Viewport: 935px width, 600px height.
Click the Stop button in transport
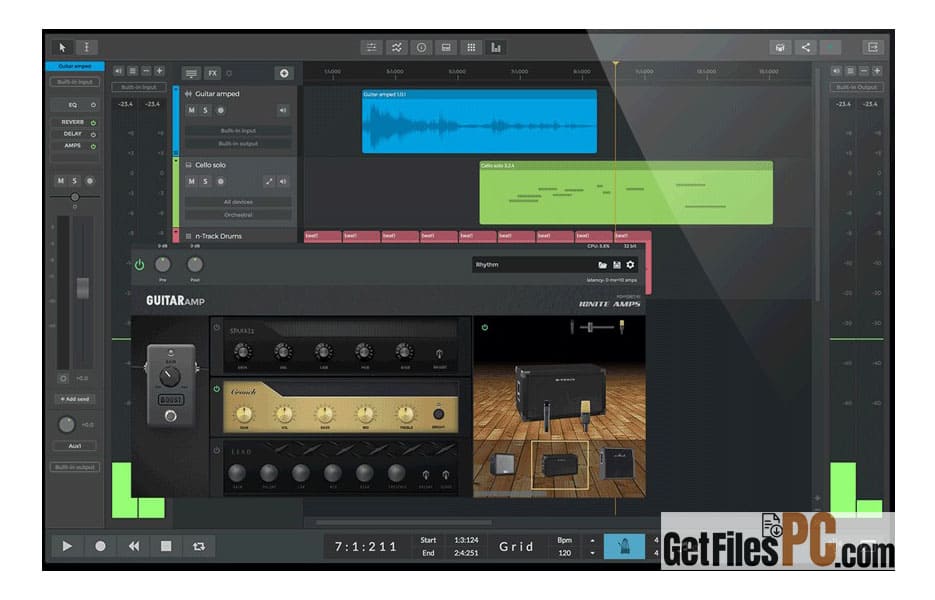coord(166,546)
